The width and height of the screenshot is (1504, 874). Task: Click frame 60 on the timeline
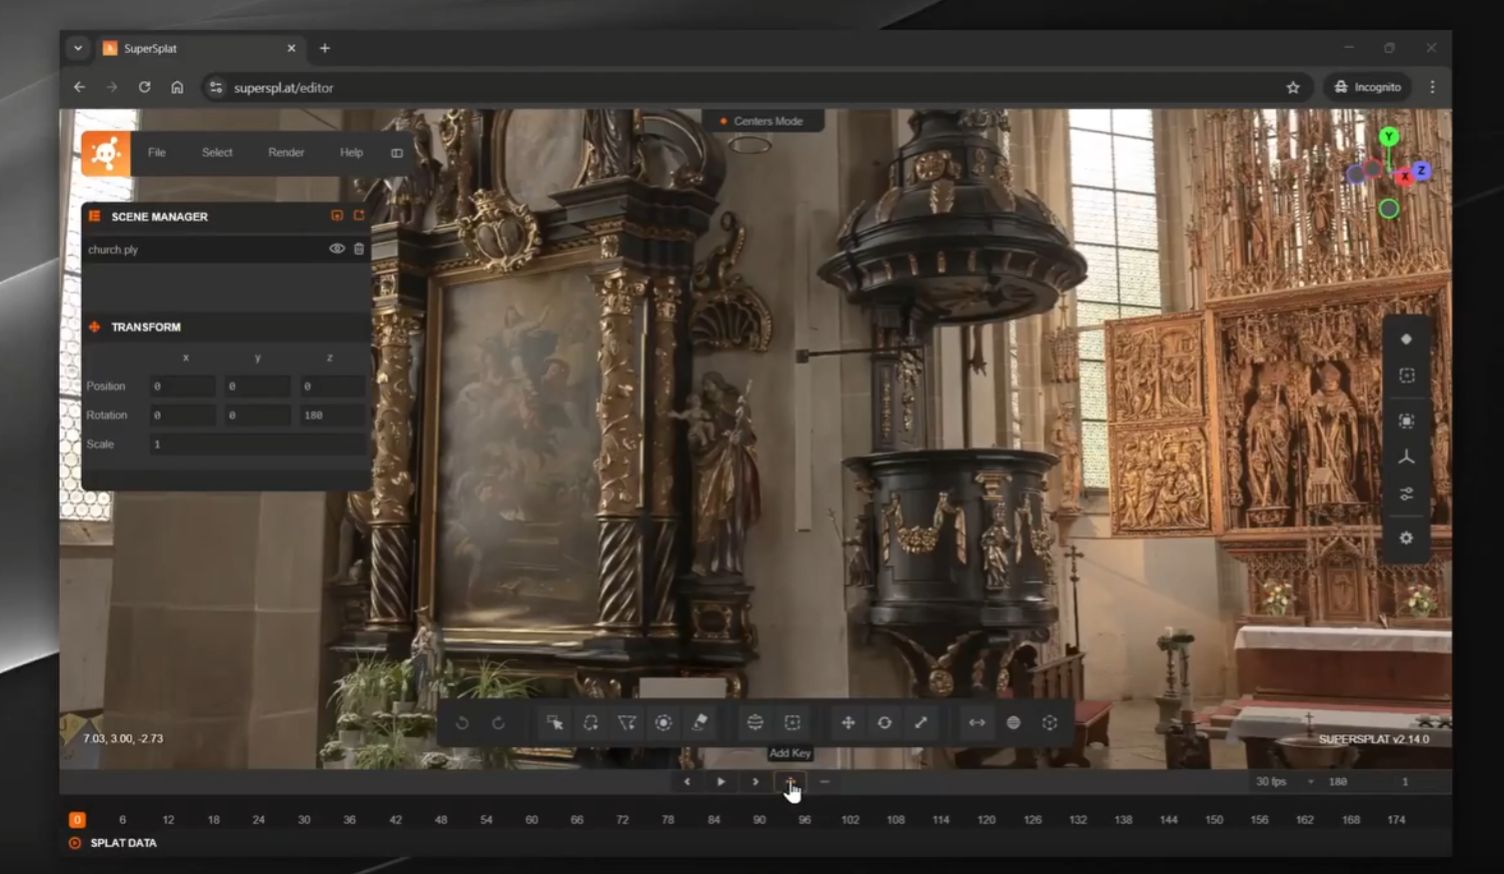(x=532, y=820)
